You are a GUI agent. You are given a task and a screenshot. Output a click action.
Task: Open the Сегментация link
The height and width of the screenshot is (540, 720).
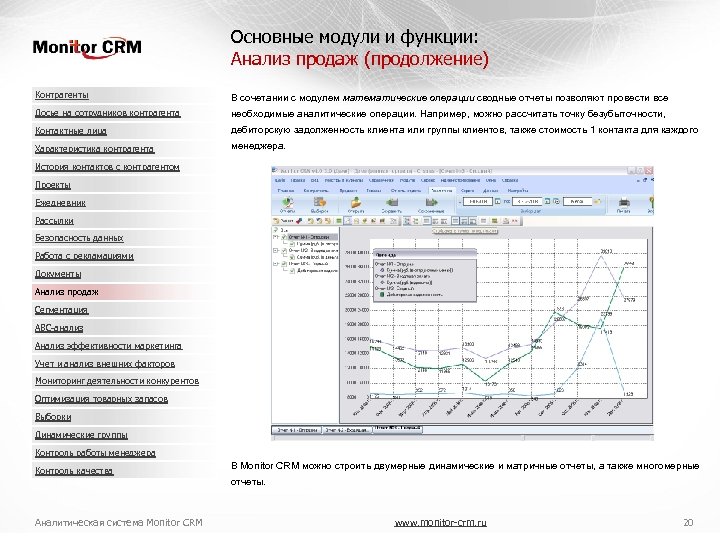pos(62,309)
